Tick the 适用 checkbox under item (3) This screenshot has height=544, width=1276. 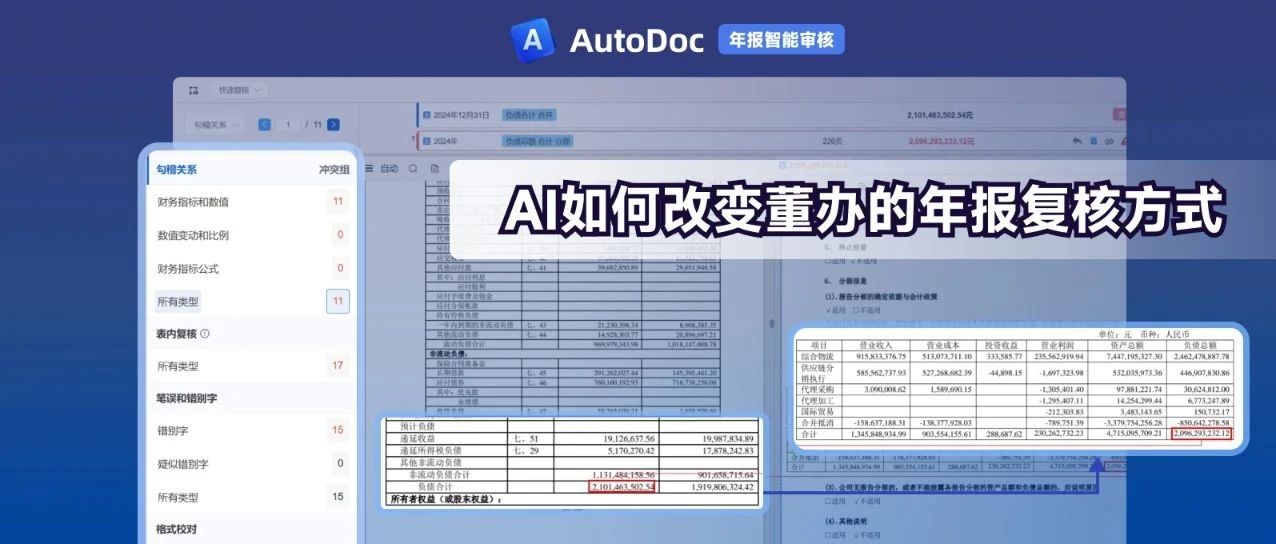pyautogui.click(x=829, y=502)
